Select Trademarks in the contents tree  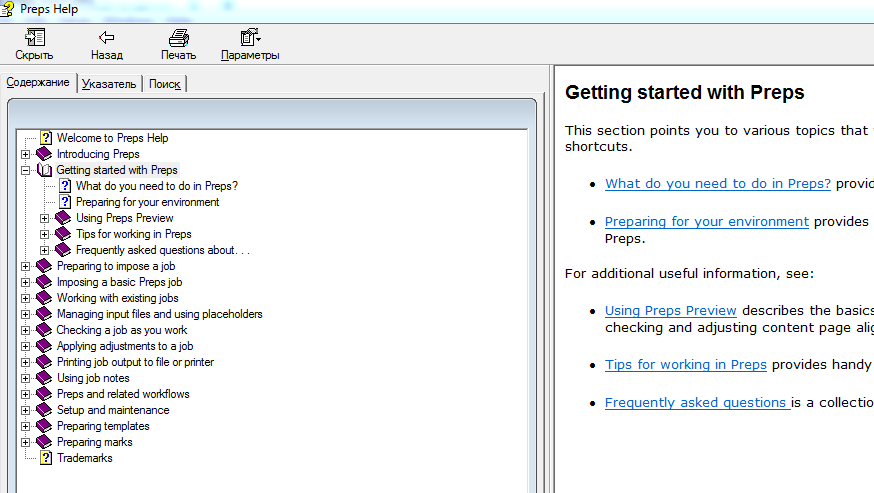coord(85,458)
